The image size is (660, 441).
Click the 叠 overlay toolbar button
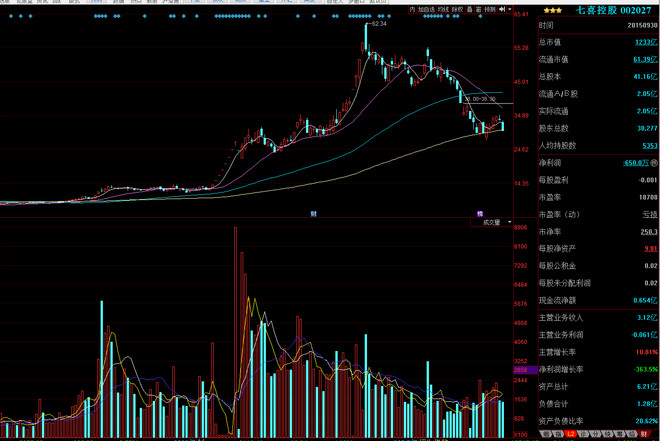pos(470,9)
